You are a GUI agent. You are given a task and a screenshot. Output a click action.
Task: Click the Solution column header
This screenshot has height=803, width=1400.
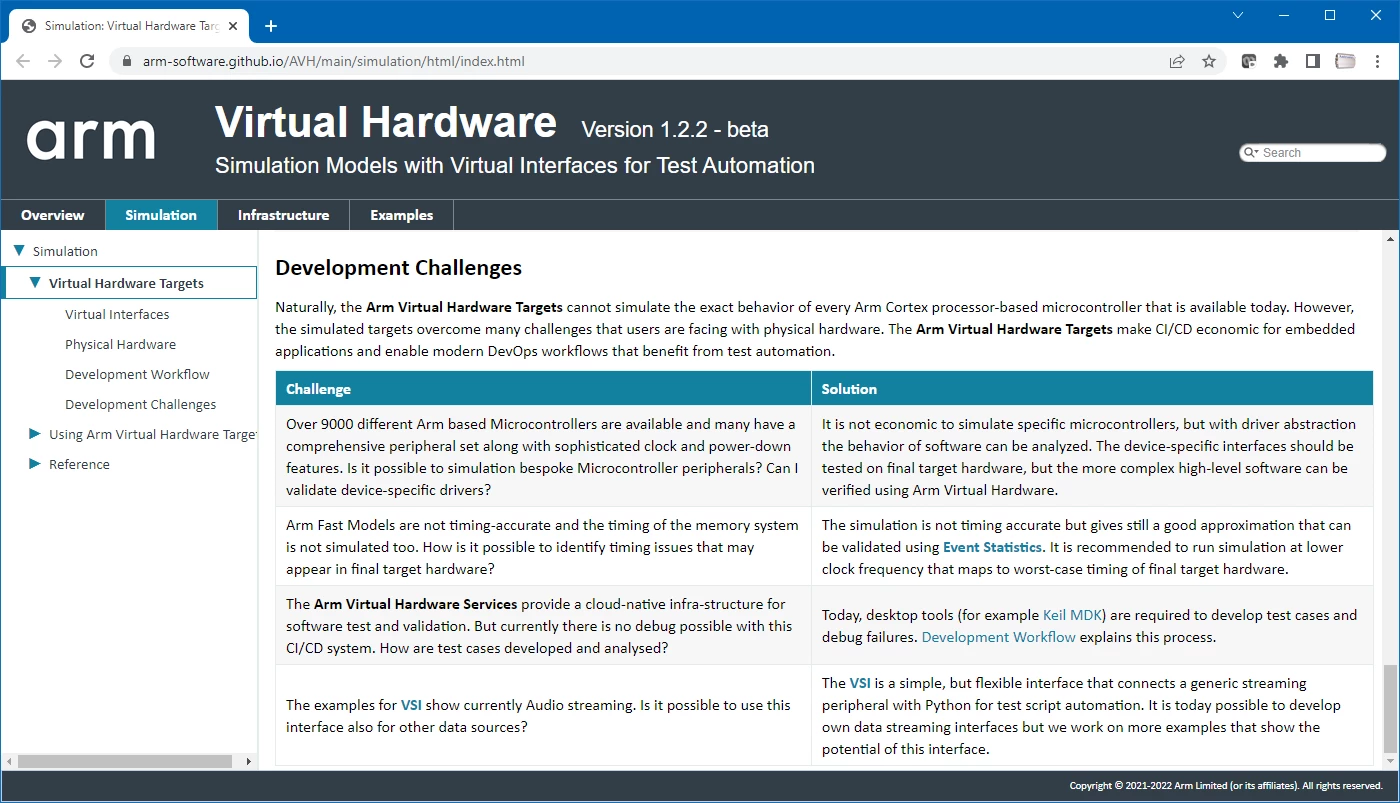tap(1092, 389)
